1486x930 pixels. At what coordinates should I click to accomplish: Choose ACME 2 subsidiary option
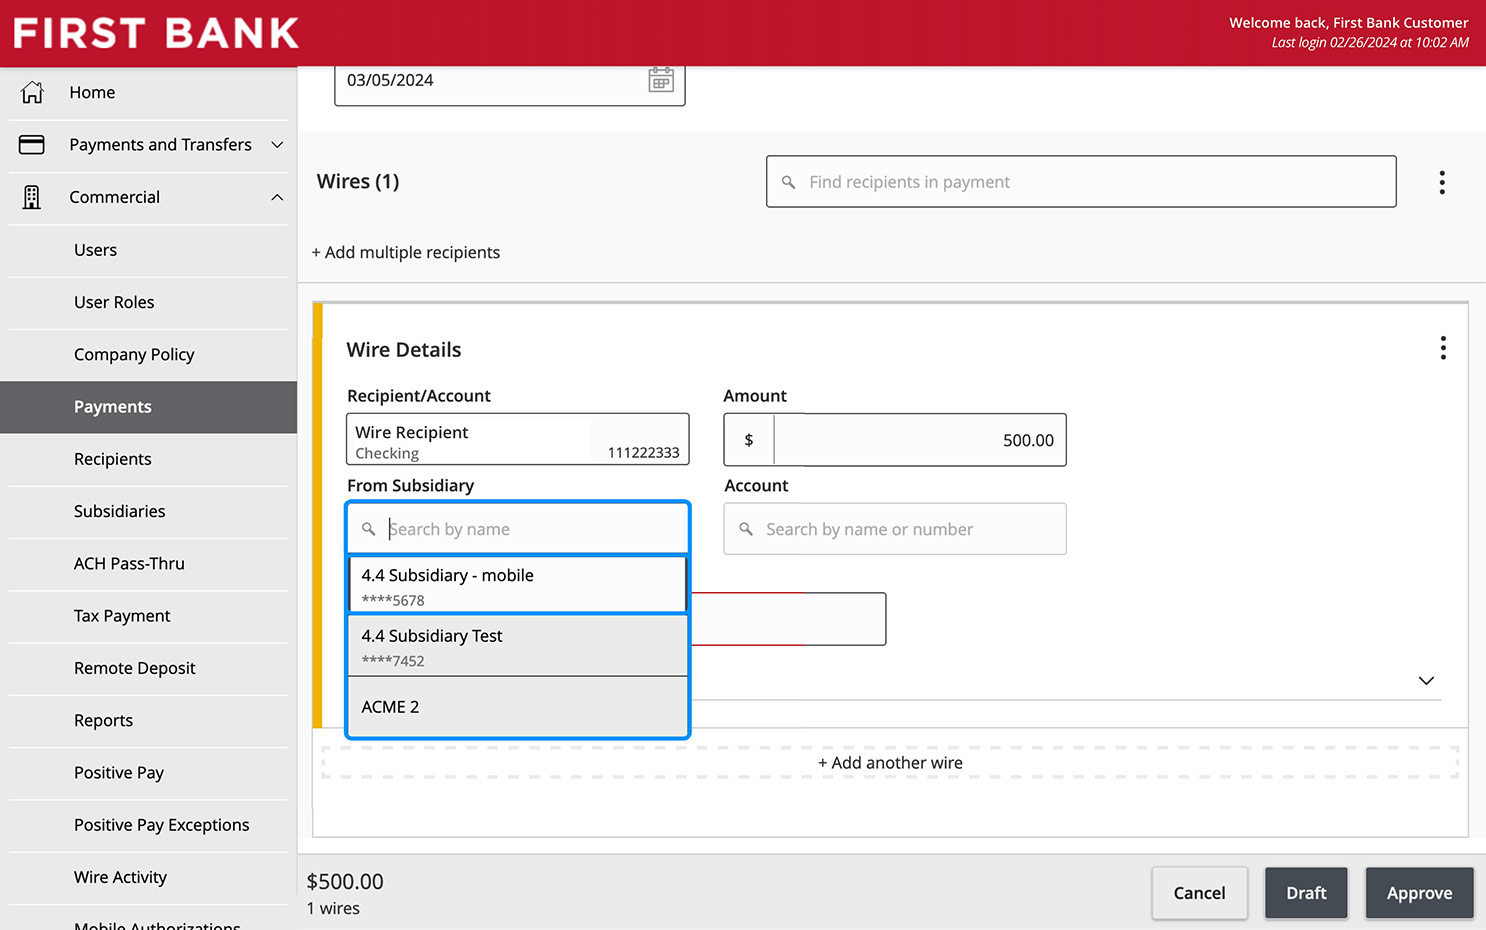518,707
